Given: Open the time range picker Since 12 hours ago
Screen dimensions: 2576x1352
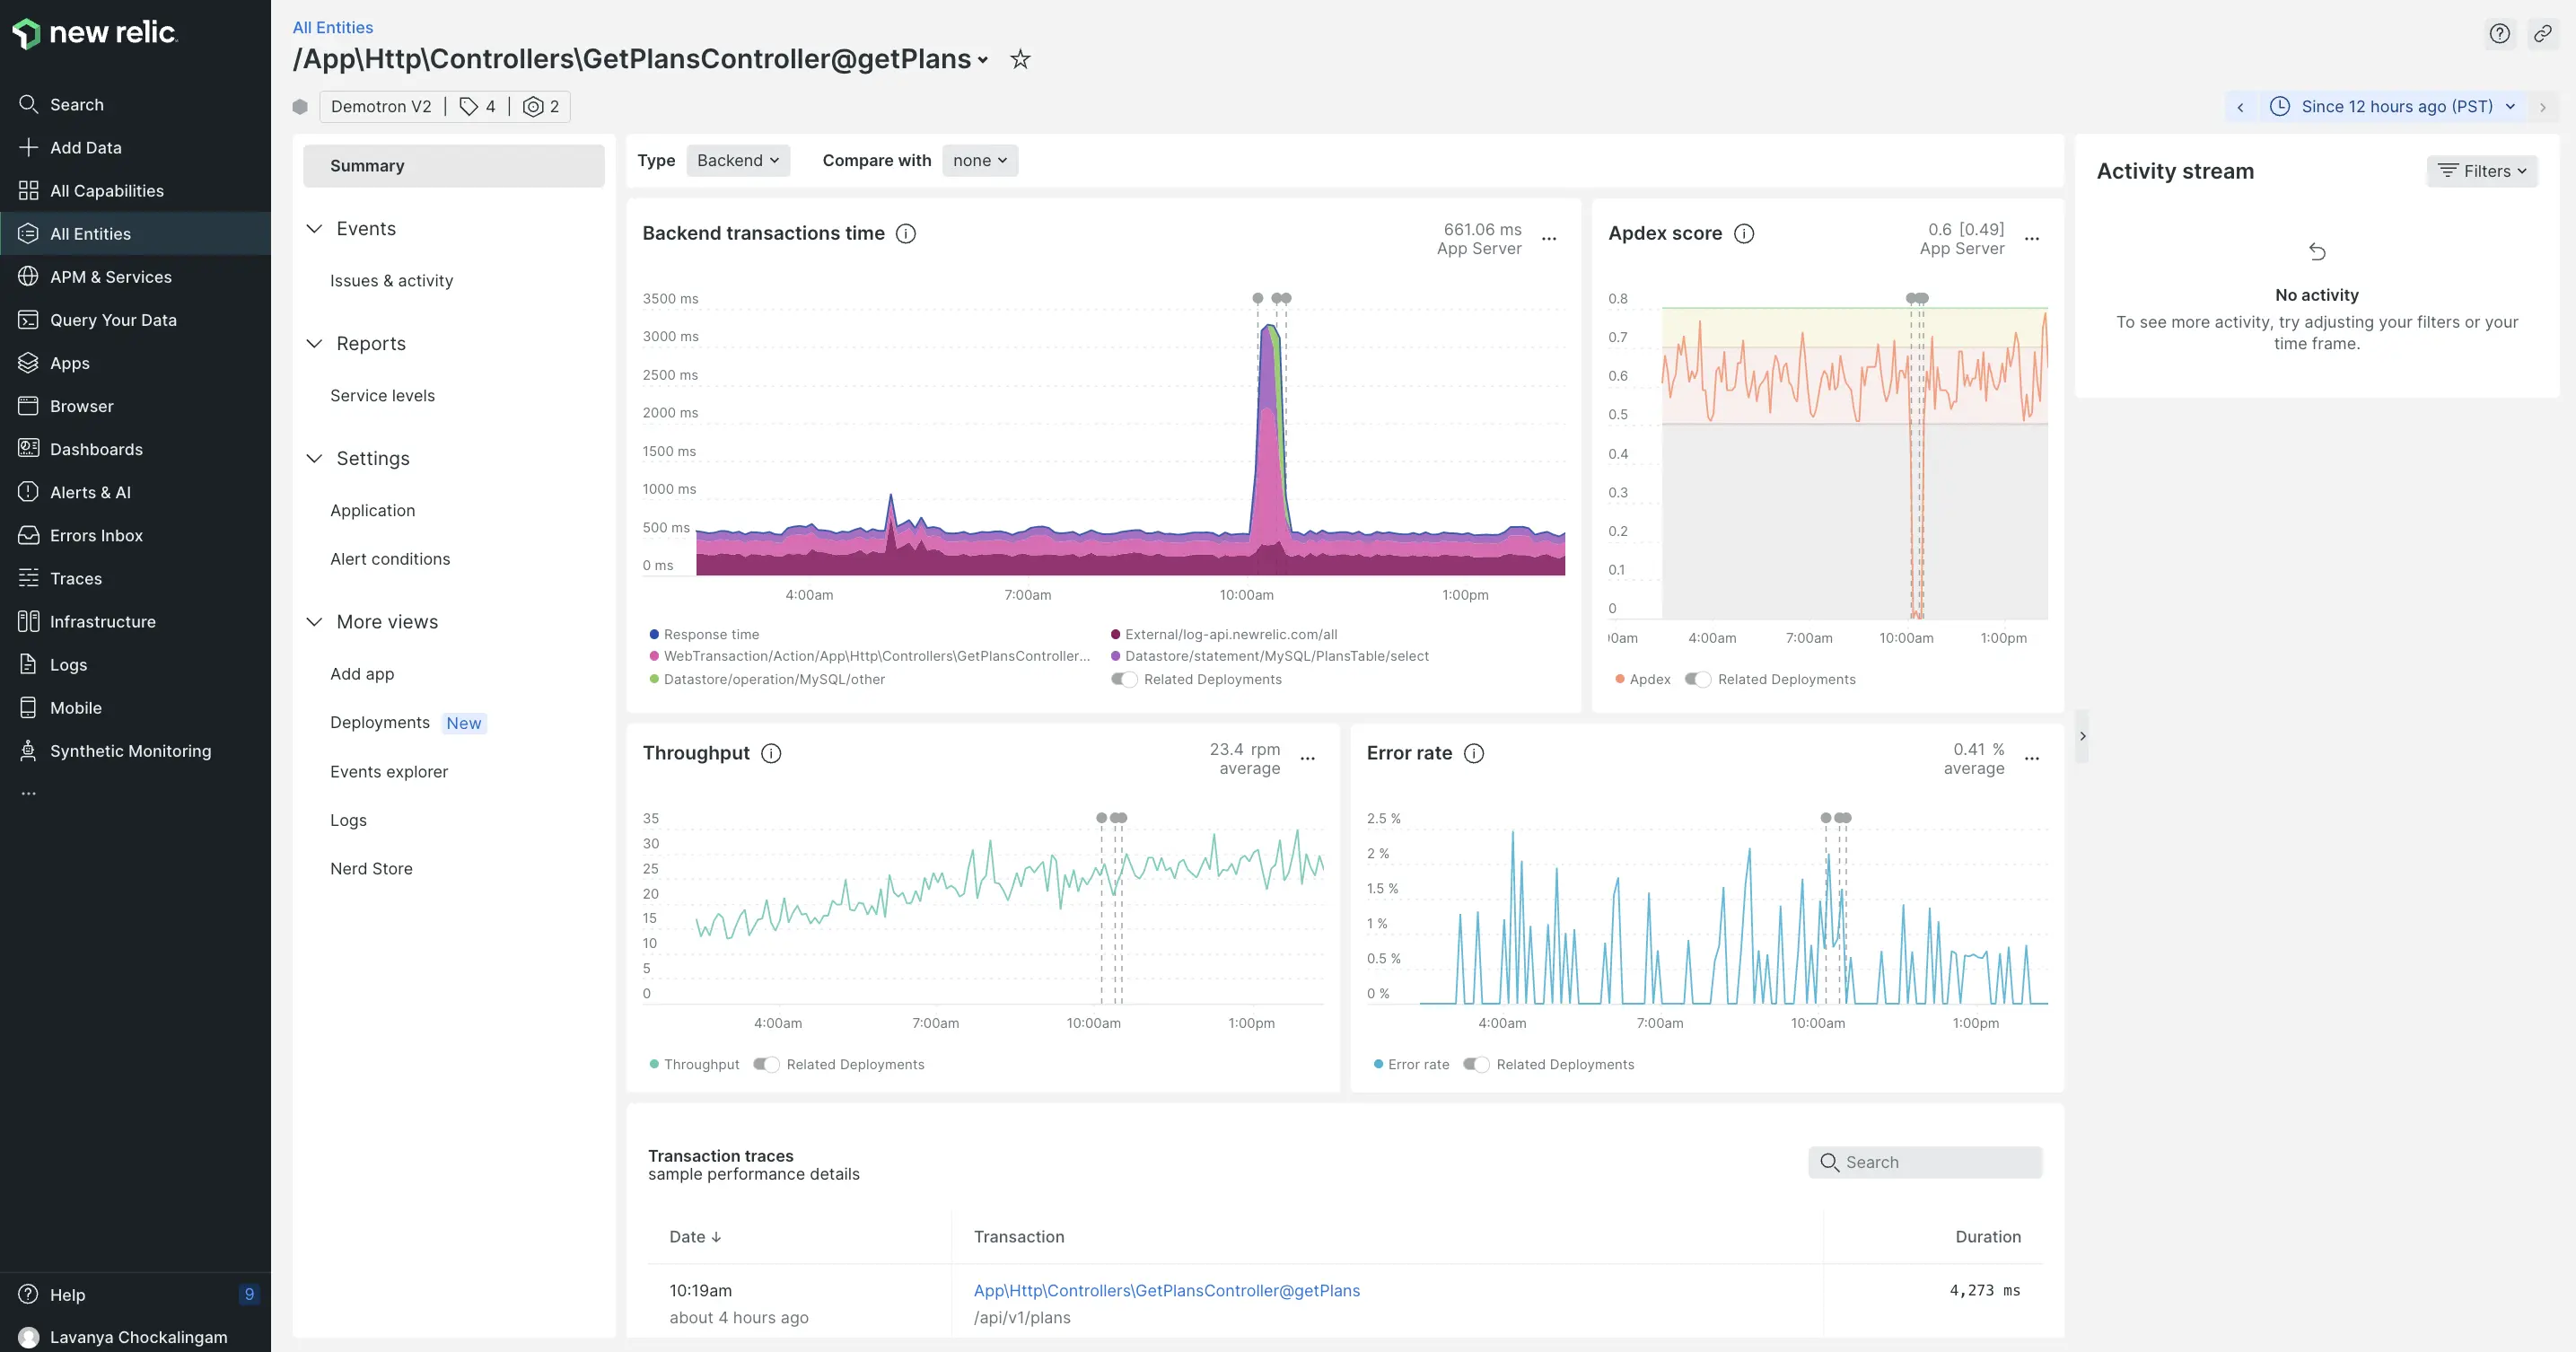Looking at the screenshot, I should tap(2394, 106).
